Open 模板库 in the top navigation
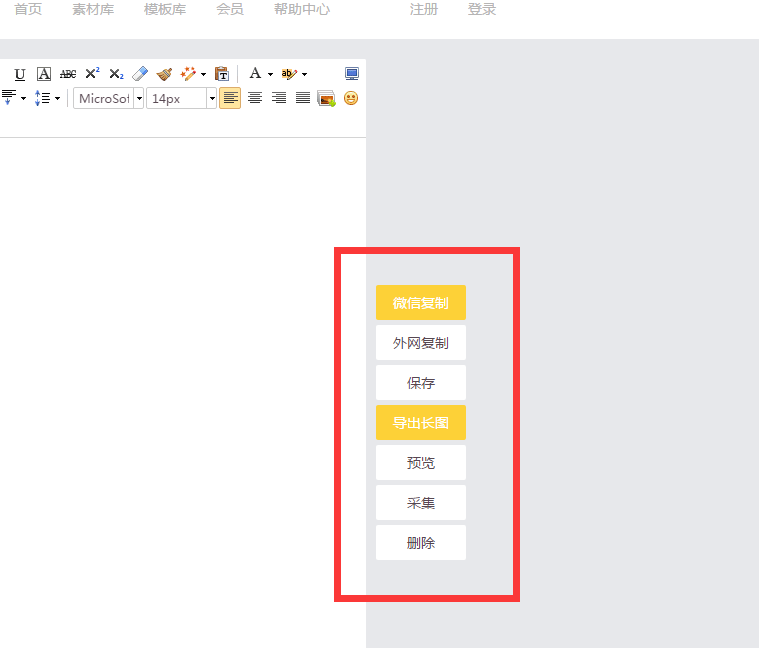This screenshot has height=648, width=759. pos(165,9)
